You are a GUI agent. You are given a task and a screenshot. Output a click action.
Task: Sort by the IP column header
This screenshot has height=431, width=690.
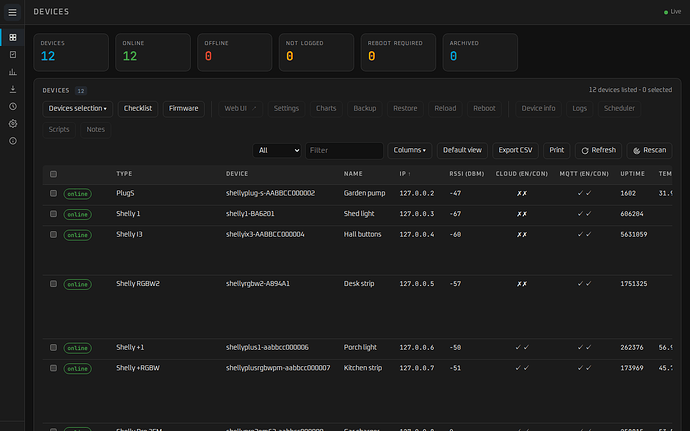[405, 174]
